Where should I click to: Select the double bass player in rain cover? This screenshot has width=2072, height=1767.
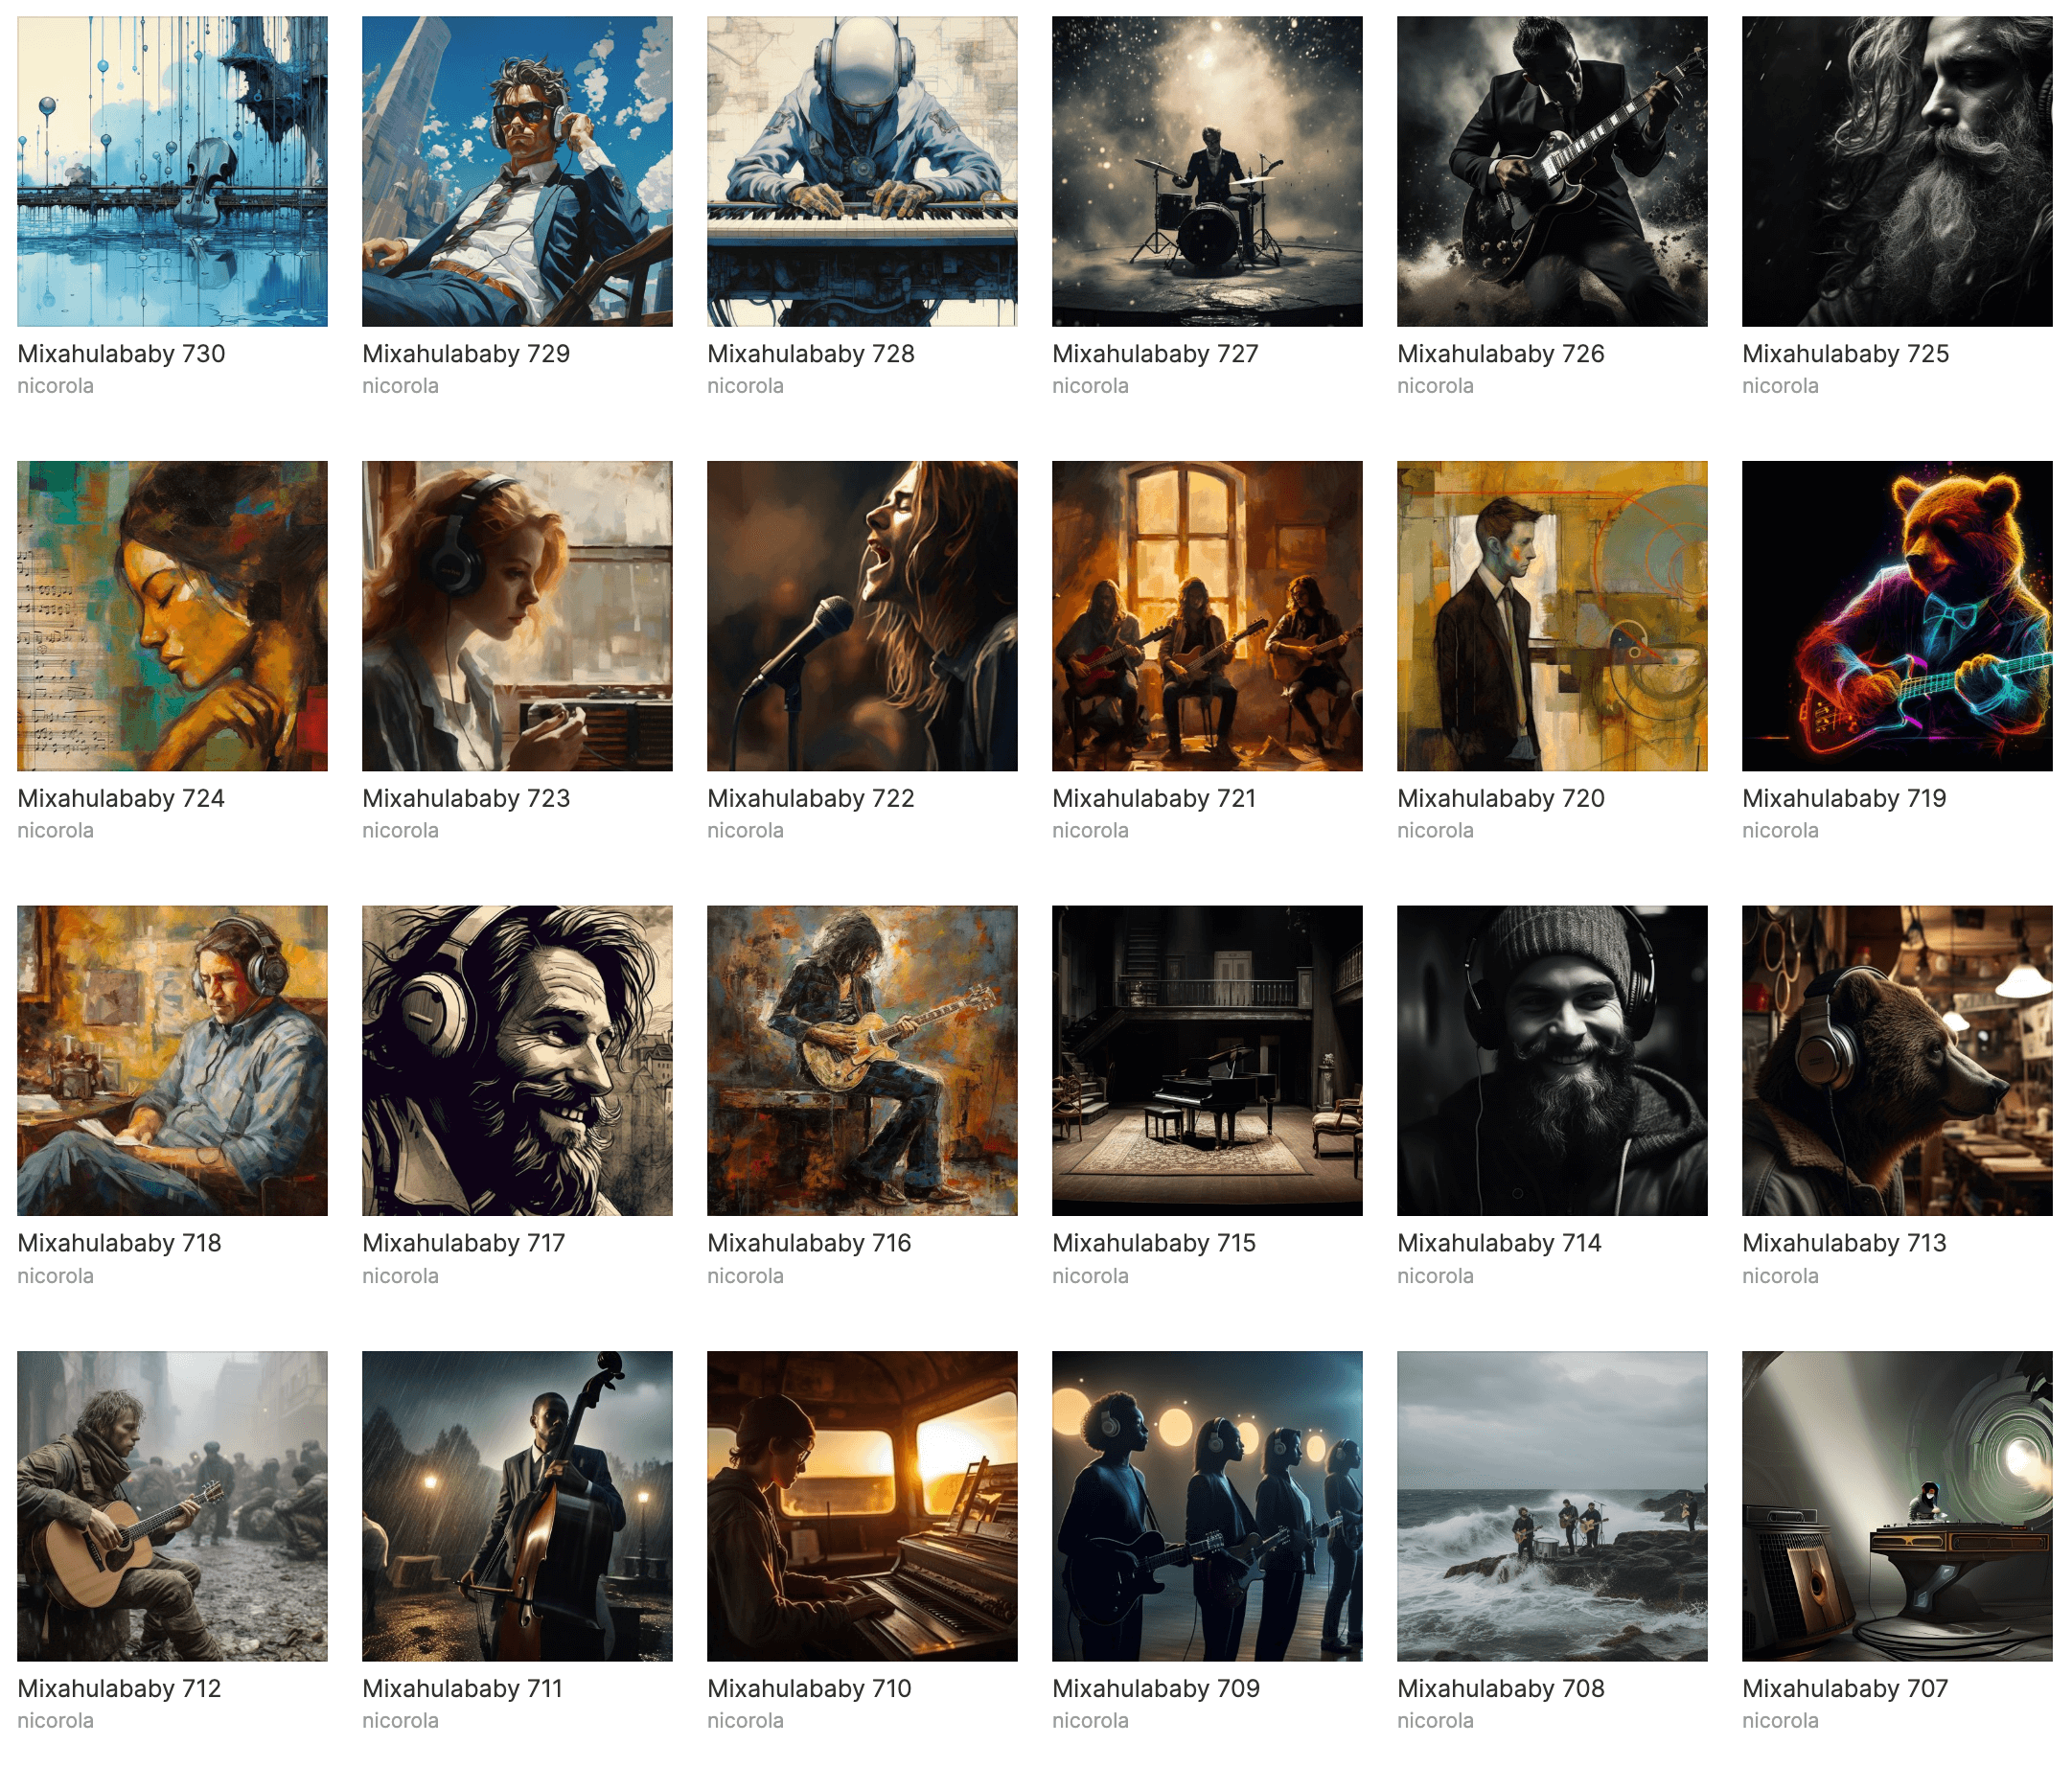pos(517,1505)
